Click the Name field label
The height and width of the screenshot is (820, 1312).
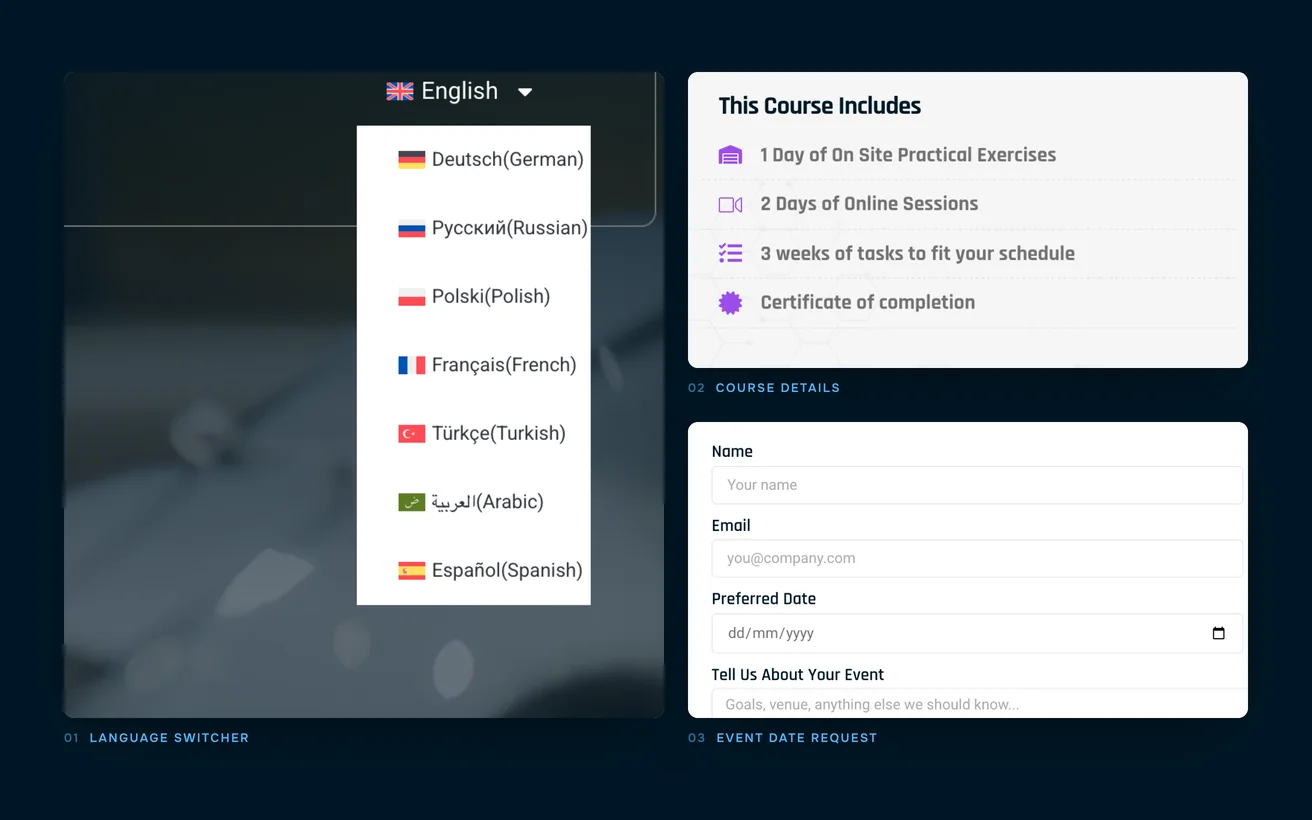coord(732,452)
